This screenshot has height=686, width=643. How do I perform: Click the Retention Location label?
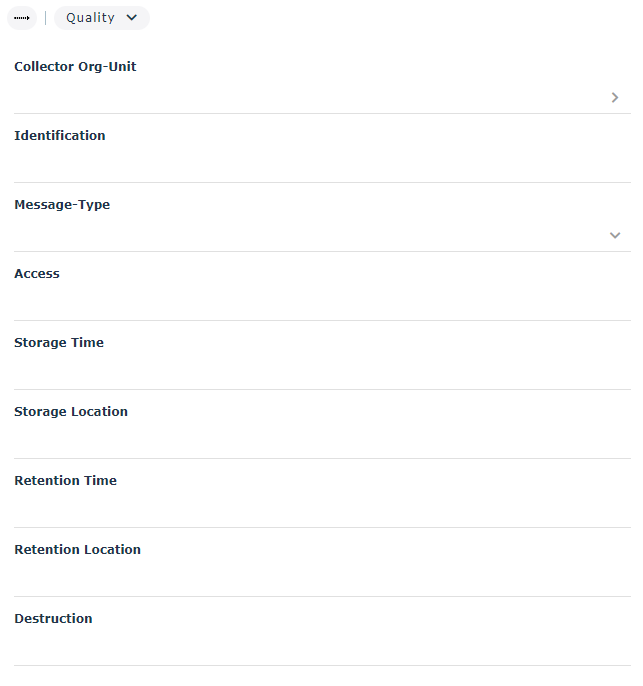pyautogui.click(x=77, y=550)
